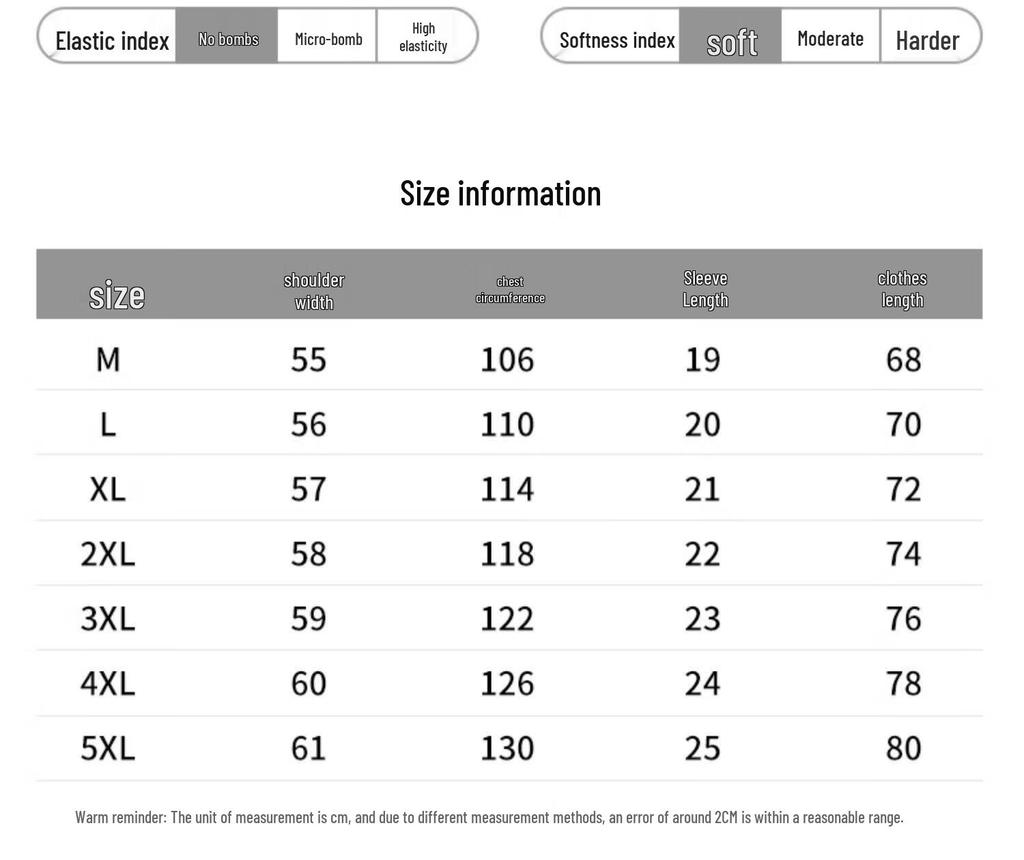Select the soft softness option
1024x860 pixels.
[731, 37]
